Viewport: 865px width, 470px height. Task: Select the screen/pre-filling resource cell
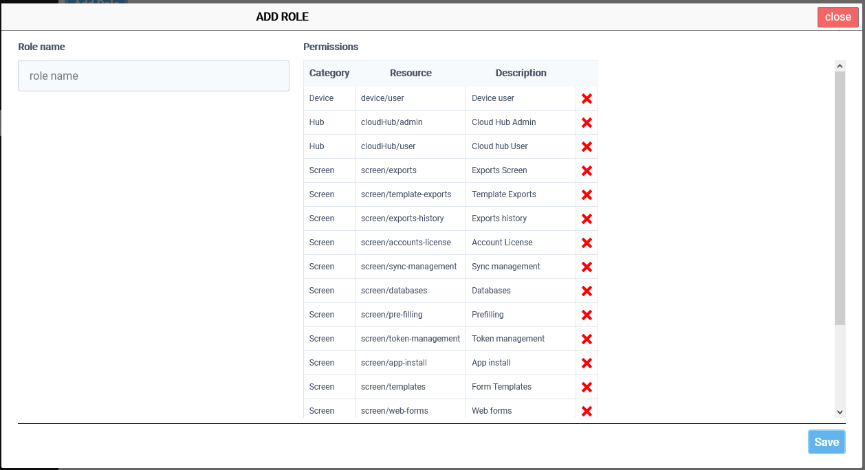pyautogui.click(x=410, y=314)
